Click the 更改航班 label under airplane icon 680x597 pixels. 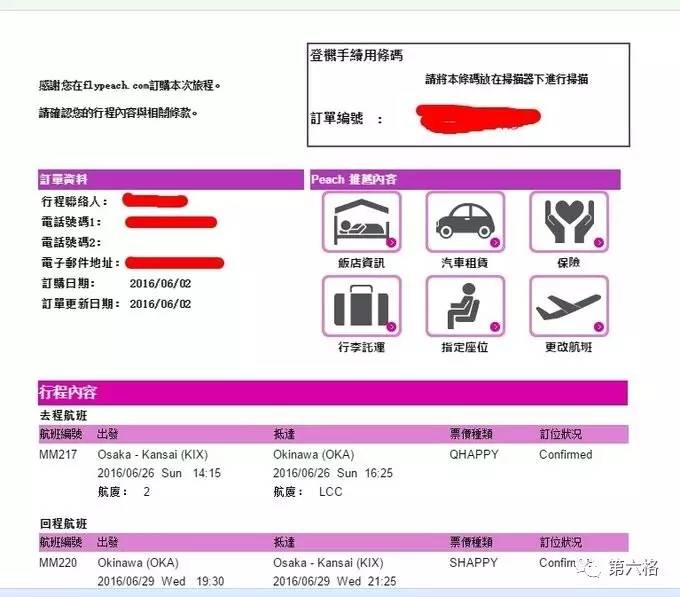(x=569, y=347)
